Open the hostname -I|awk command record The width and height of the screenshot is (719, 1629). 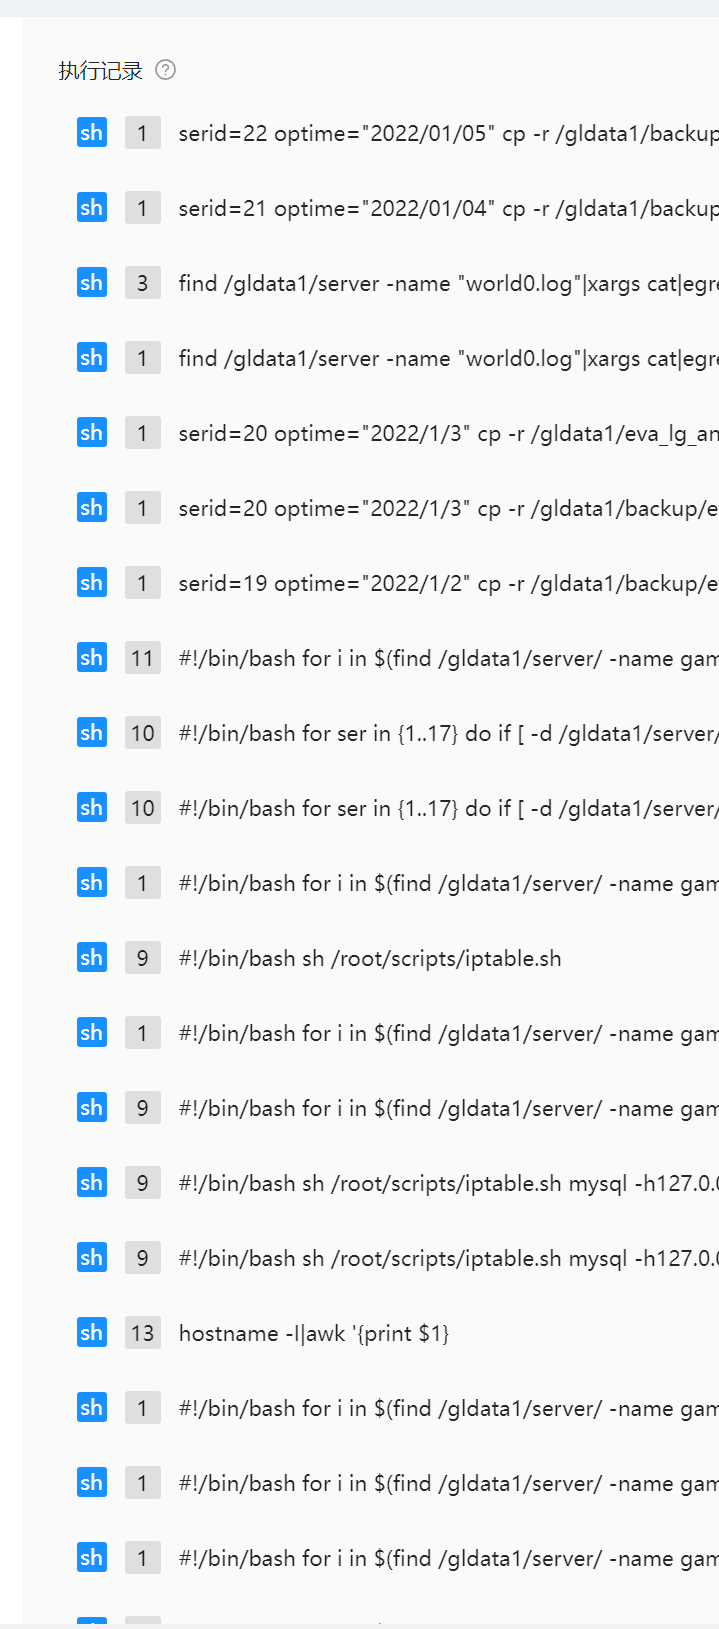(314, 1334)
